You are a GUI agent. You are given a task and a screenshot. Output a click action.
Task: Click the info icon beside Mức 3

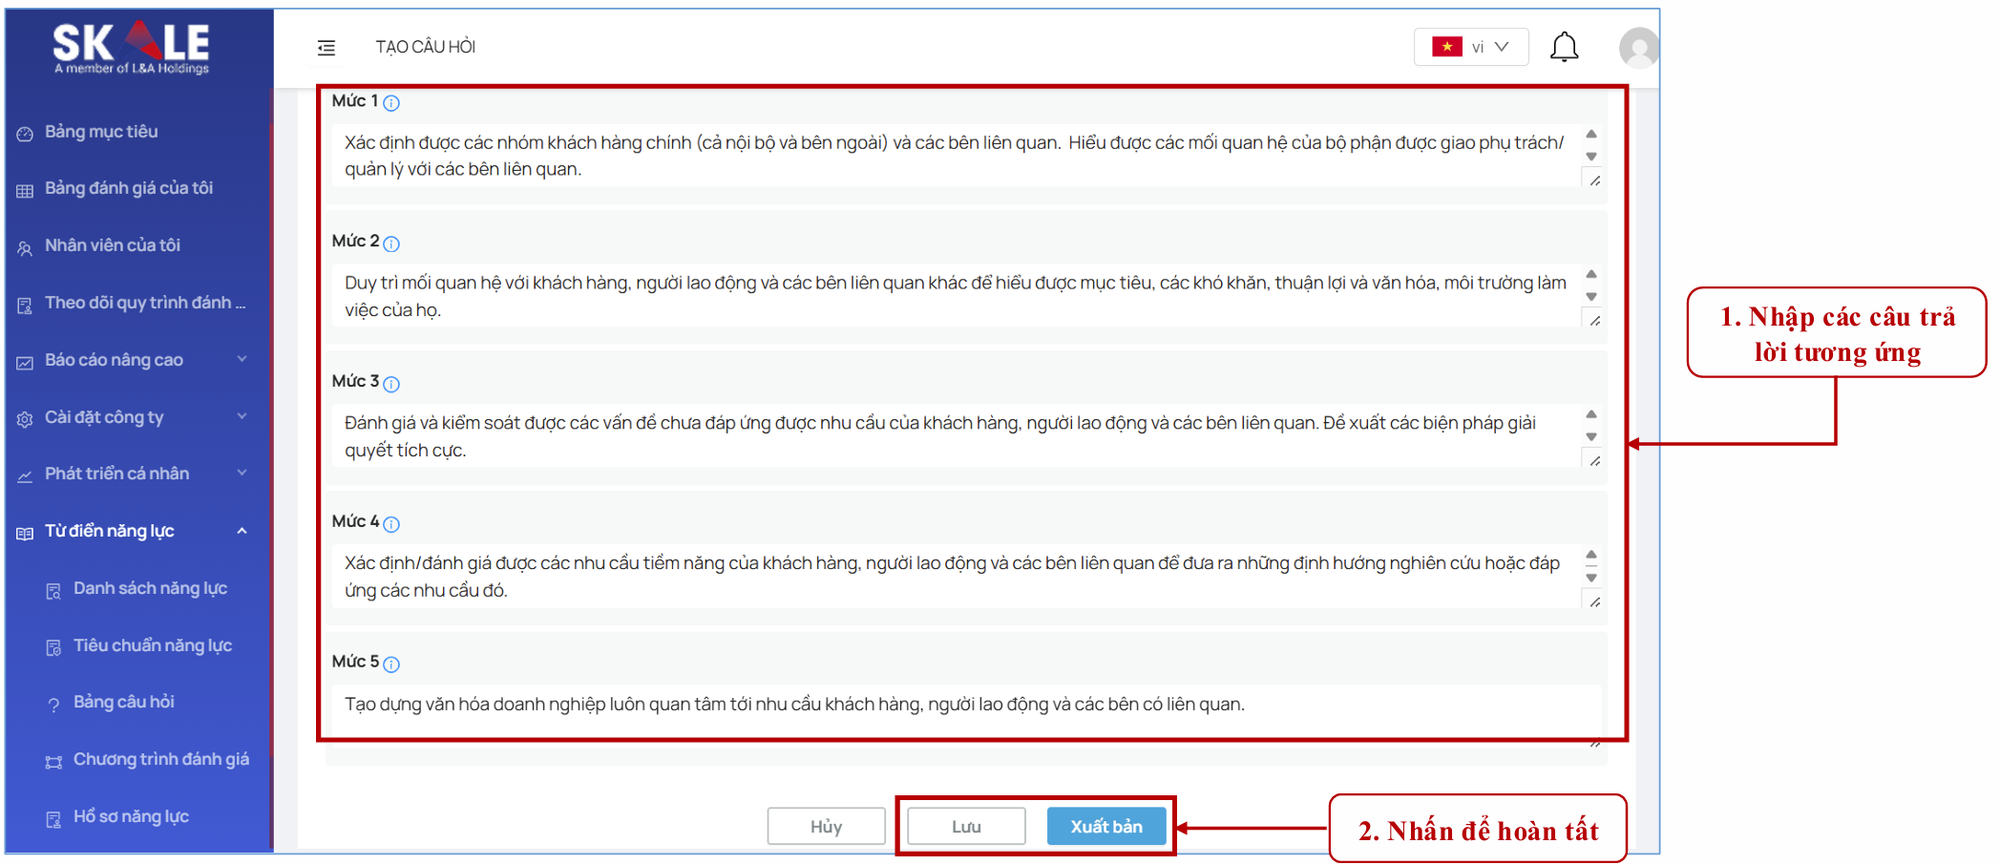coord(392,384)
